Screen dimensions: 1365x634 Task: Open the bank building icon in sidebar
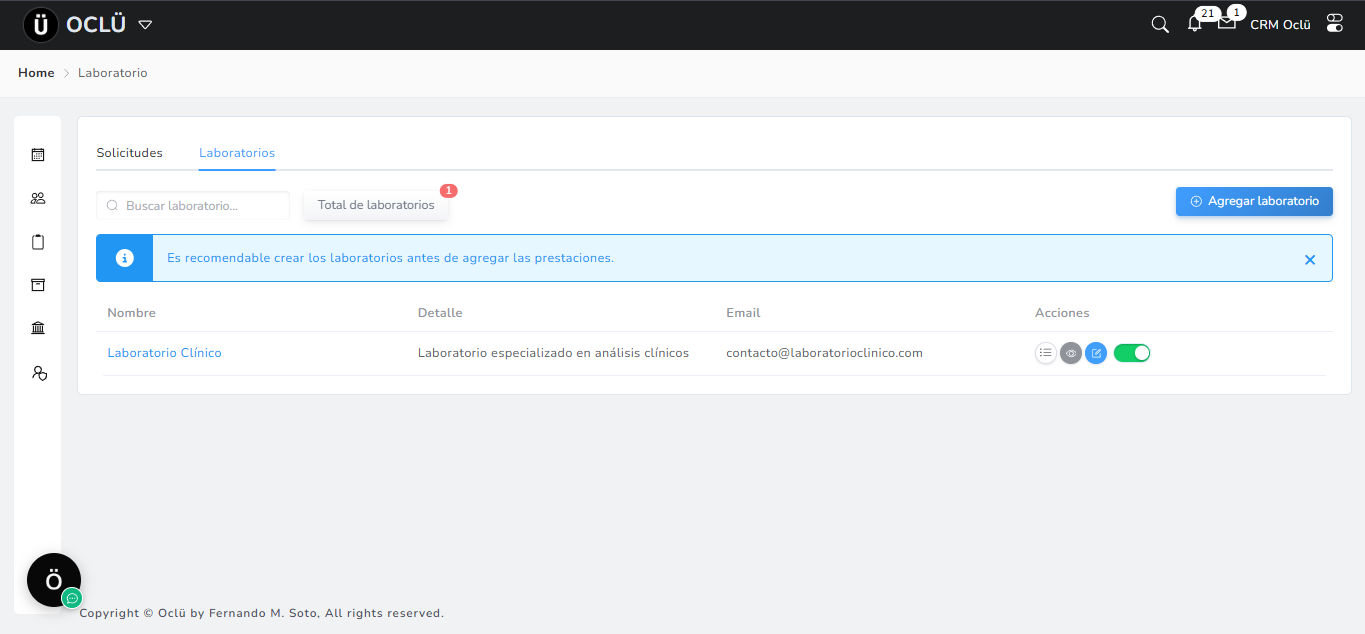pos(38,328)
